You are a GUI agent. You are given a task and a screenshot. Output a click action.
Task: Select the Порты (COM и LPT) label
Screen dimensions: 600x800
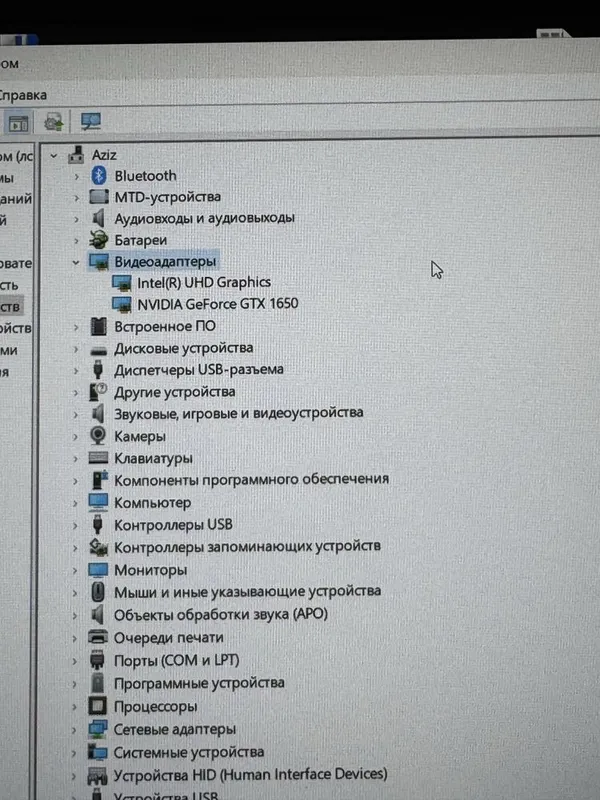pos(176,660)
